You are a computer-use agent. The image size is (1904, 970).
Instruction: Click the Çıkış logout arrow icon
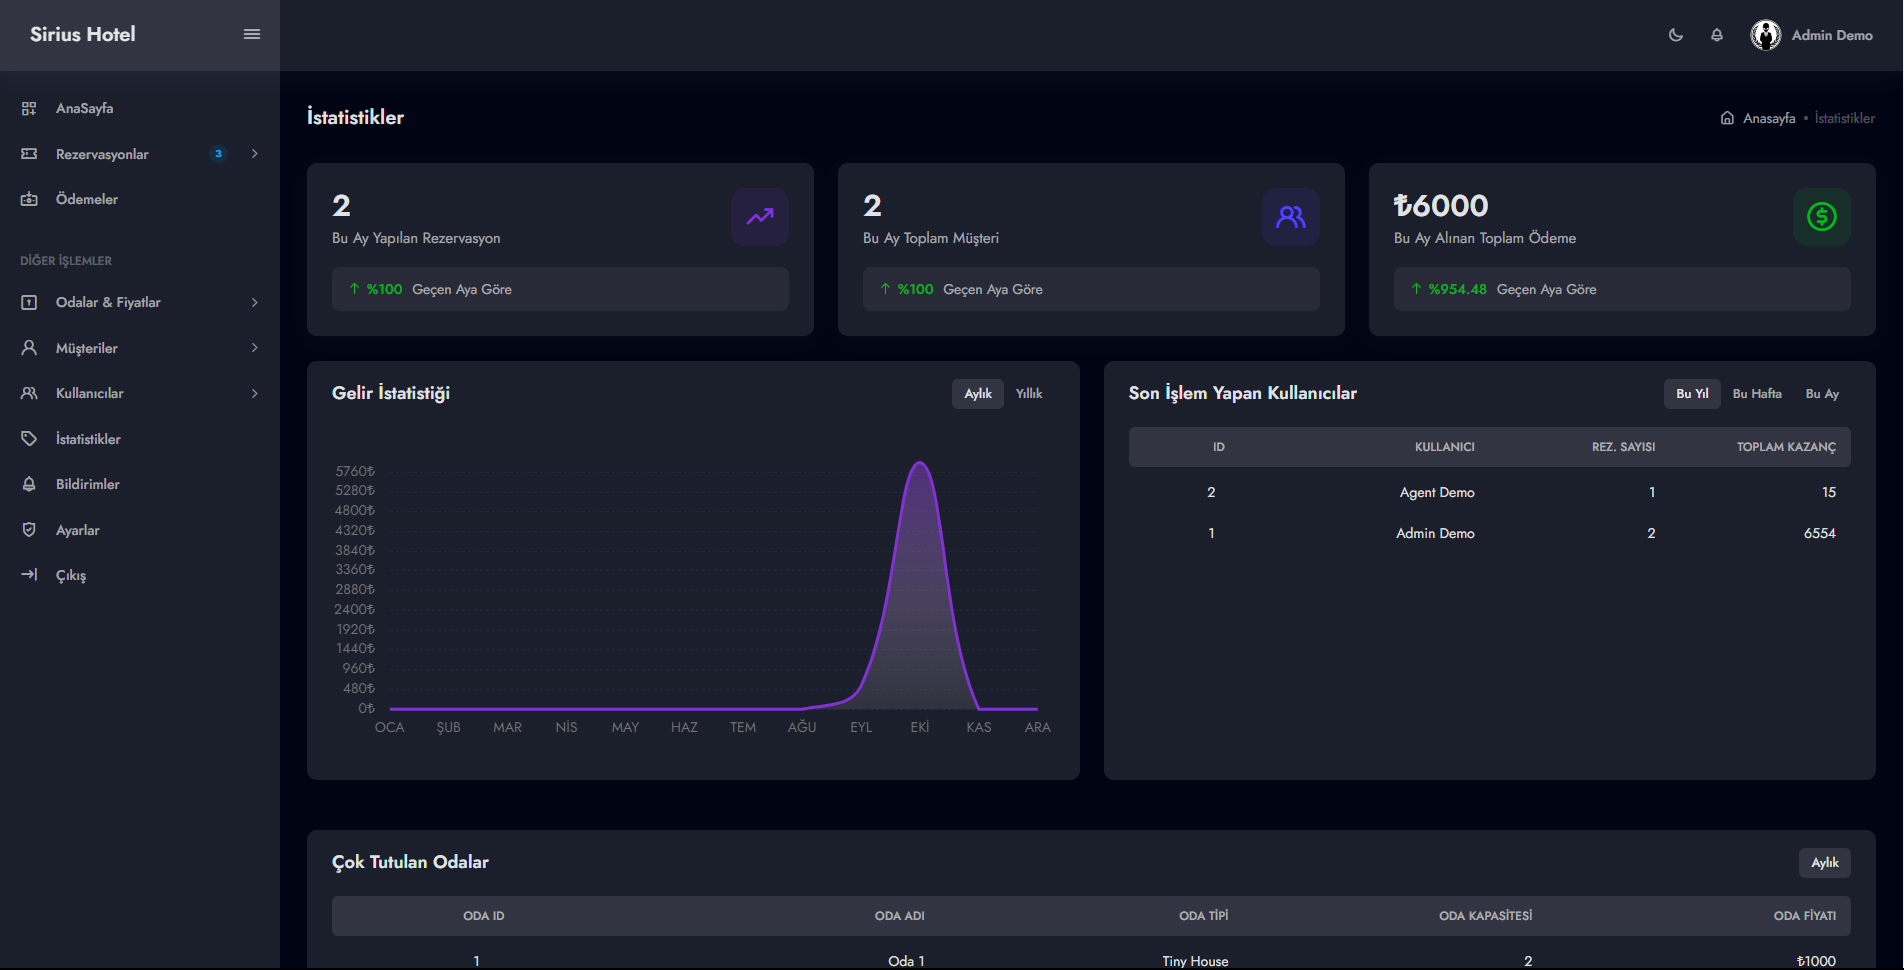29,575
